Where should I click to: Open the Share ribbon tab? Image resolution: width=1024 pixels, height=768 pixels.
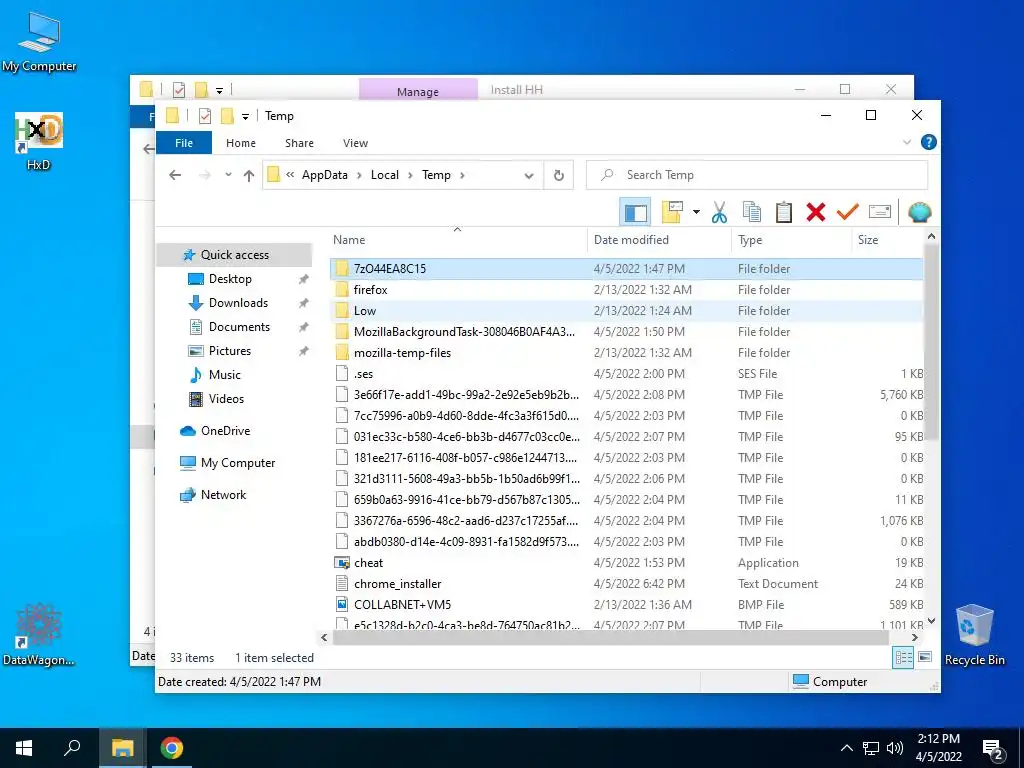pos(299,143)
